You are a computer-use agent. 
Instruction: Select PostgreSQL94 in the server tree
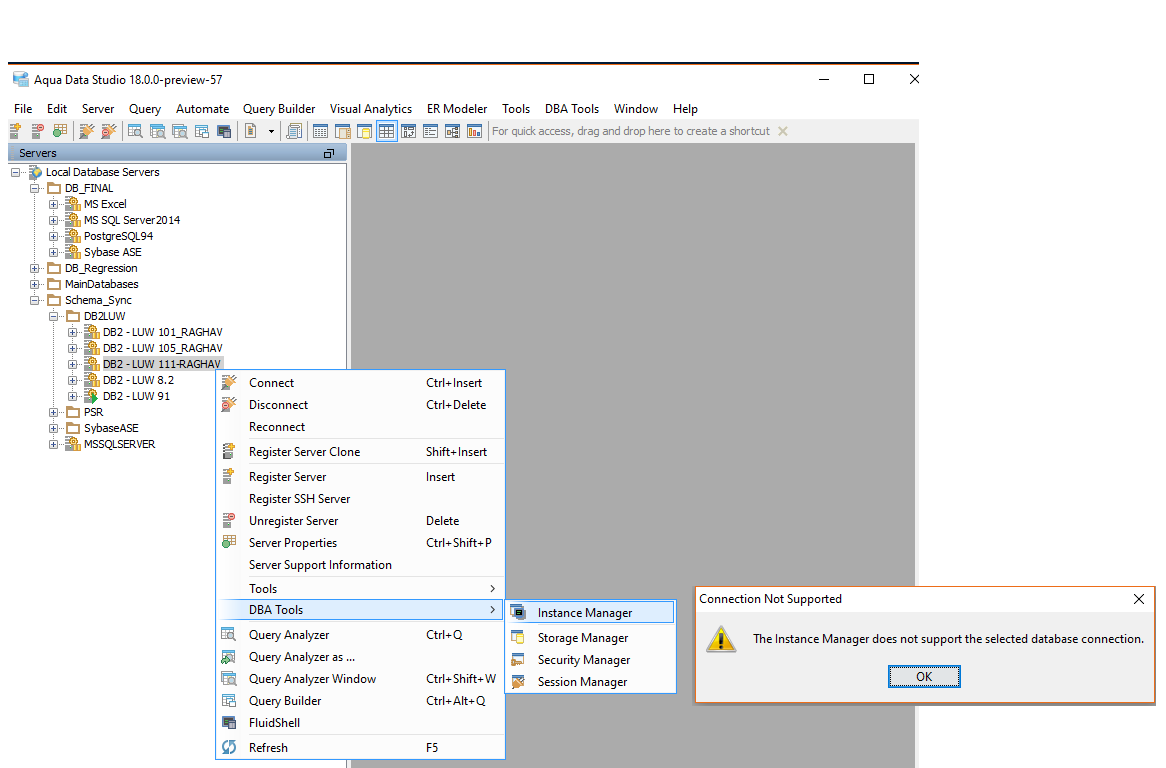point(118,236)
